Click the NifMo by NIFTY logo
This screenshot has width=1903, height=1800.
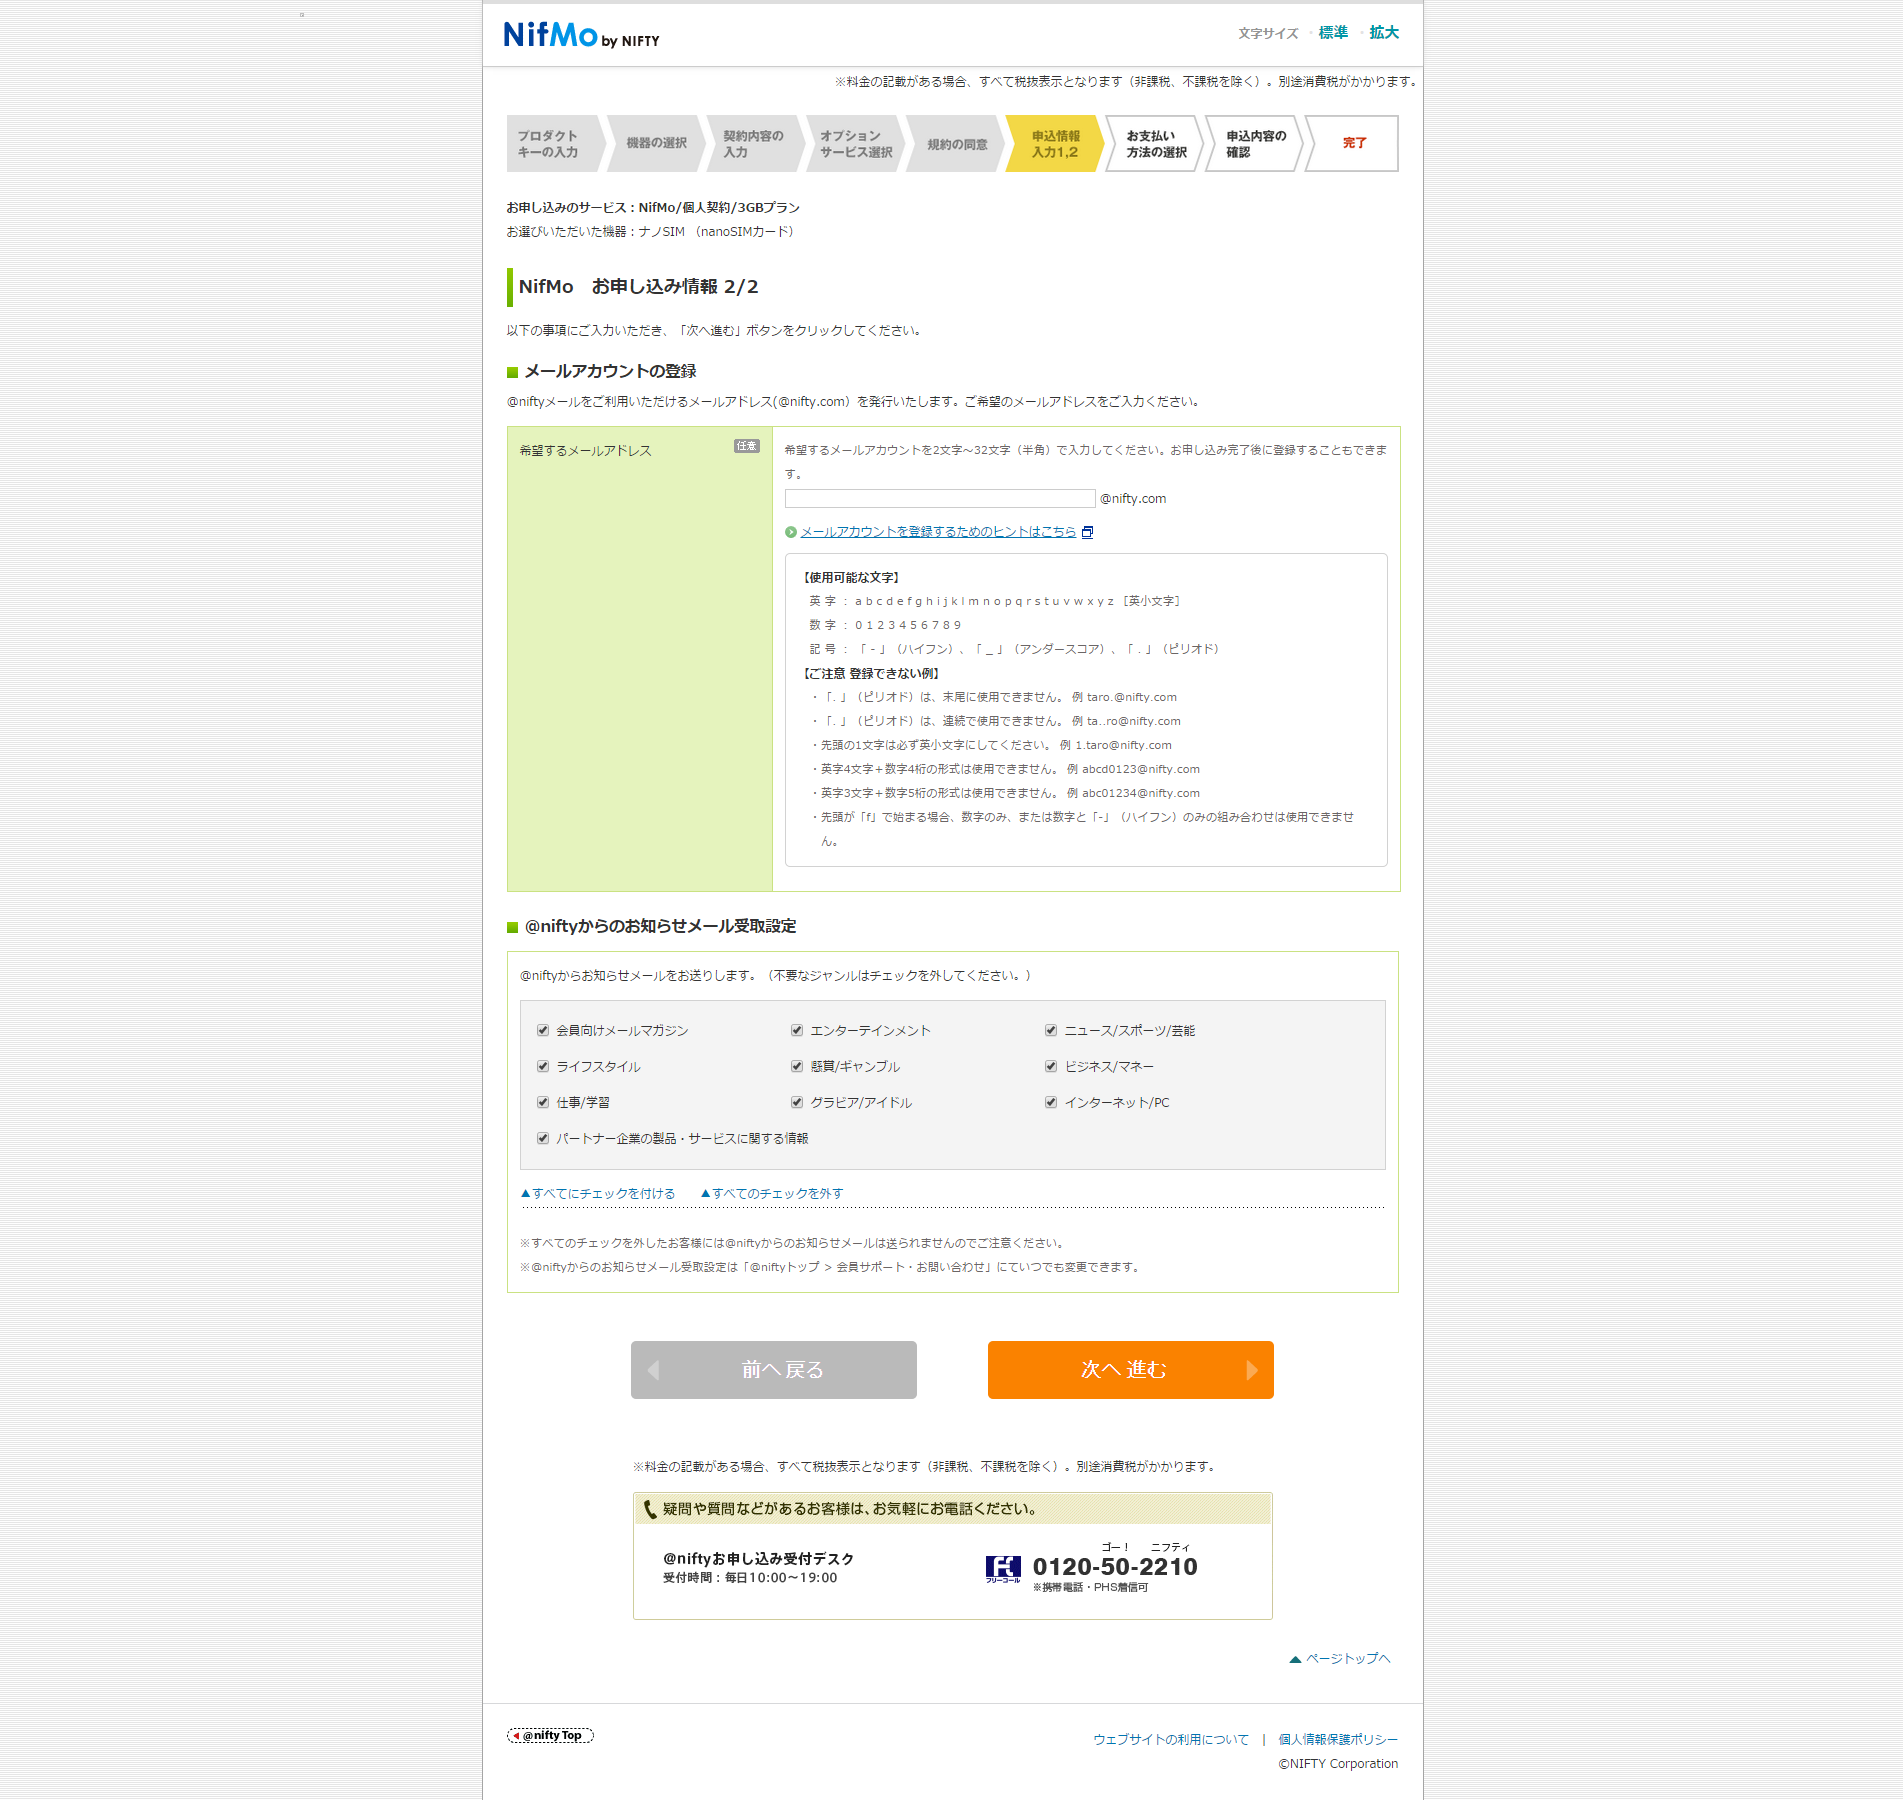click(581, 35)
